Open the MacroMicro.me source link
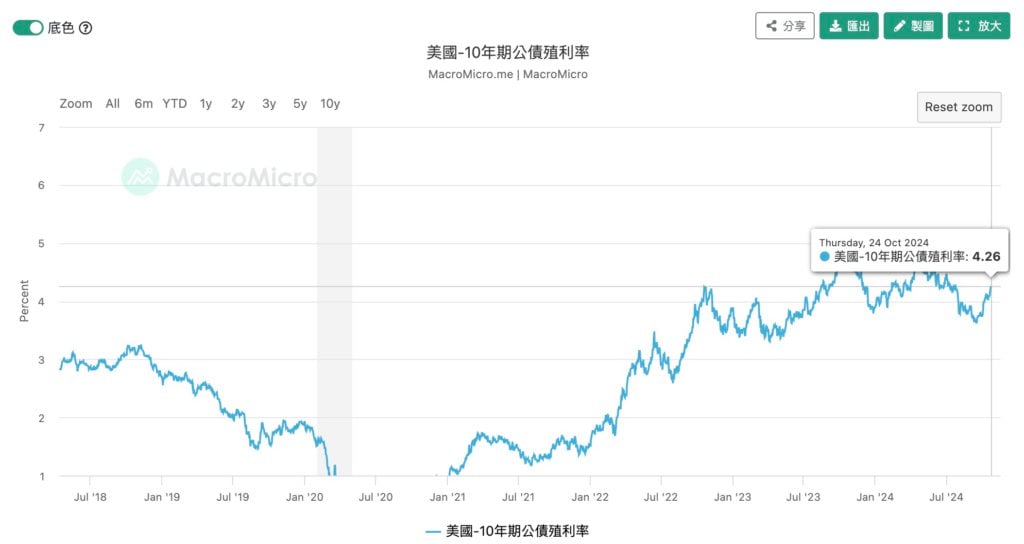1024x544 pixels. pyautogui.click(x=471, y=74)
